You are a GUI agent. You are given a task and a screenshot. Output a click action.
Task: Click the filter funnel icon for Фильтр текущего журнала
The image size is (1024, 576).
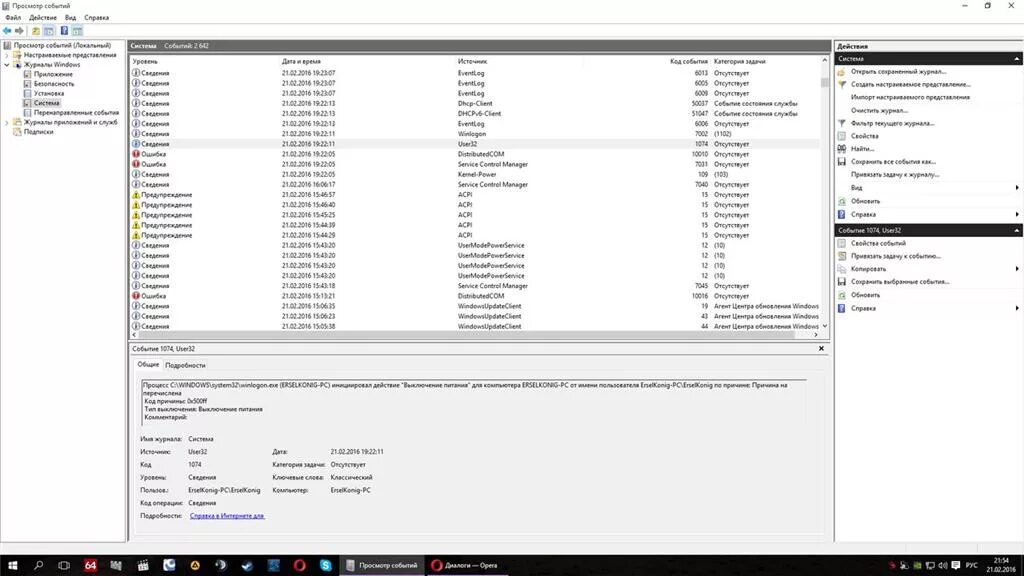coord(841,123)
